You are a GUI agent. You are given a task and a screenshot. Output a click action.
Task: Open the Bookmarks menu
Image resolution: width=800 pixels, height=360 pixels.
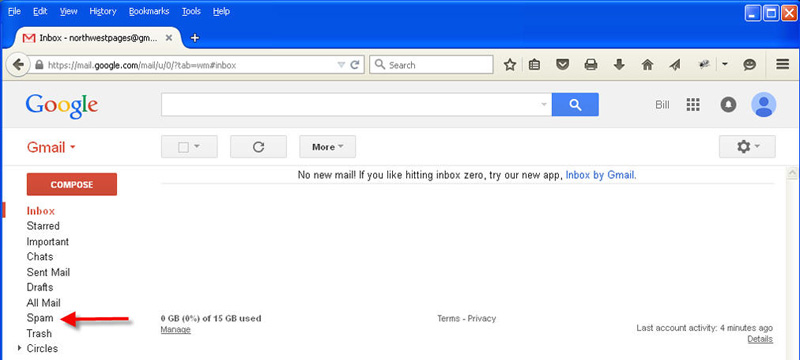pos(149,11)
